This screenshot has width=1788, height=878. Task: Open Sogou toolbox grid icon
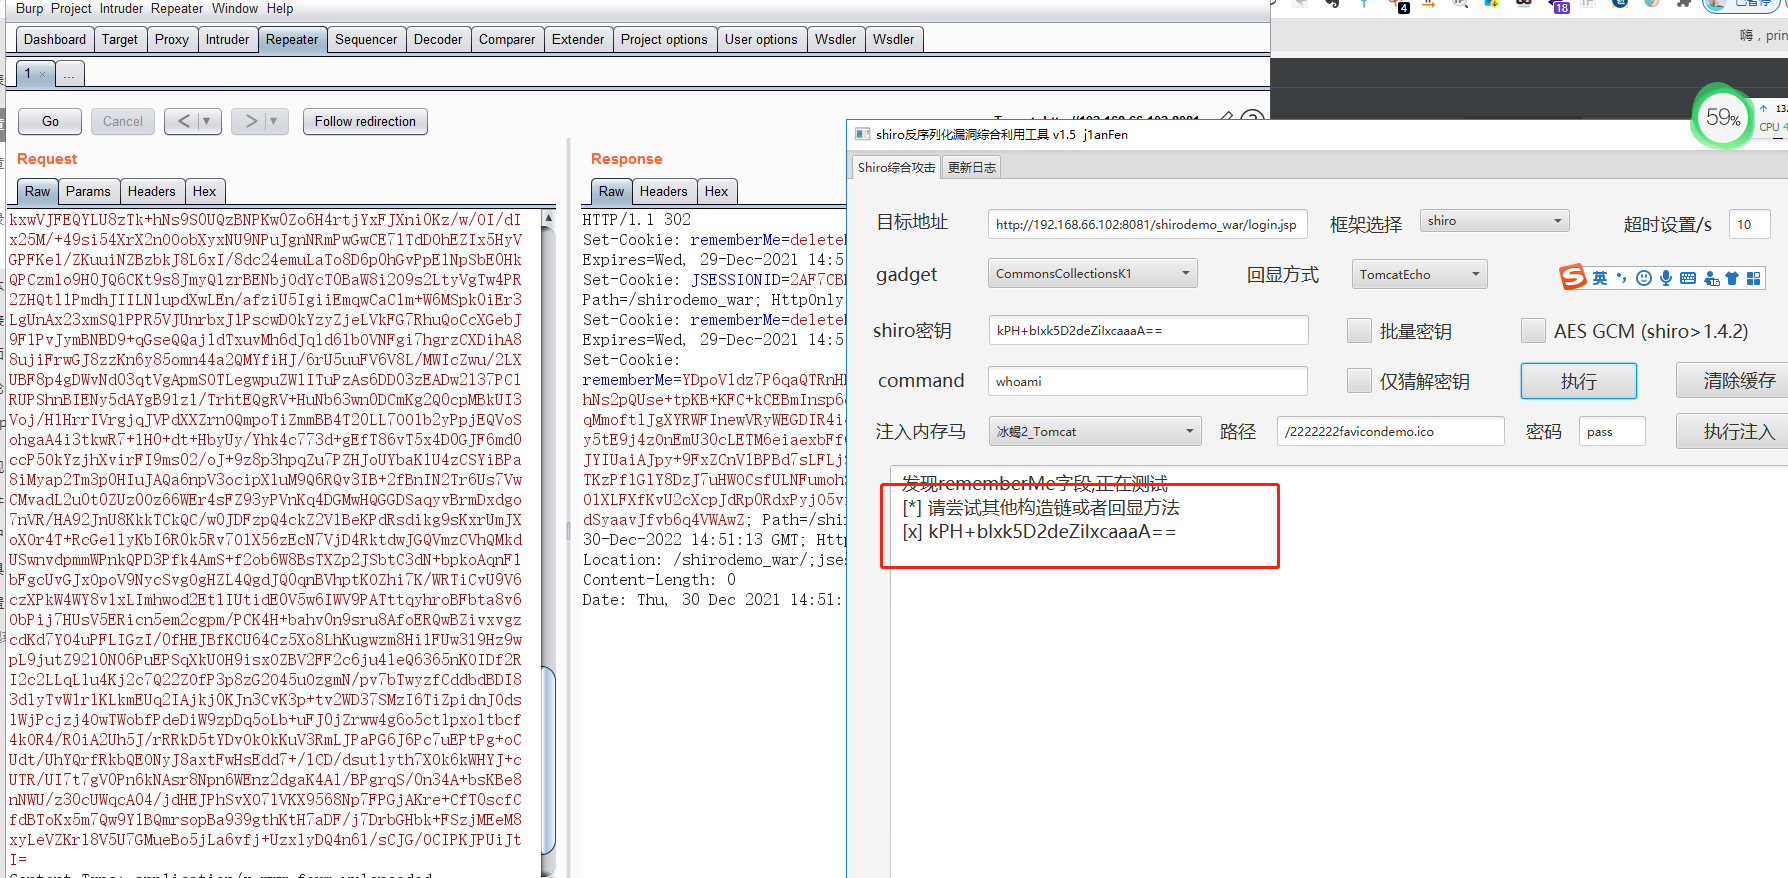(x=1753, y=278)
